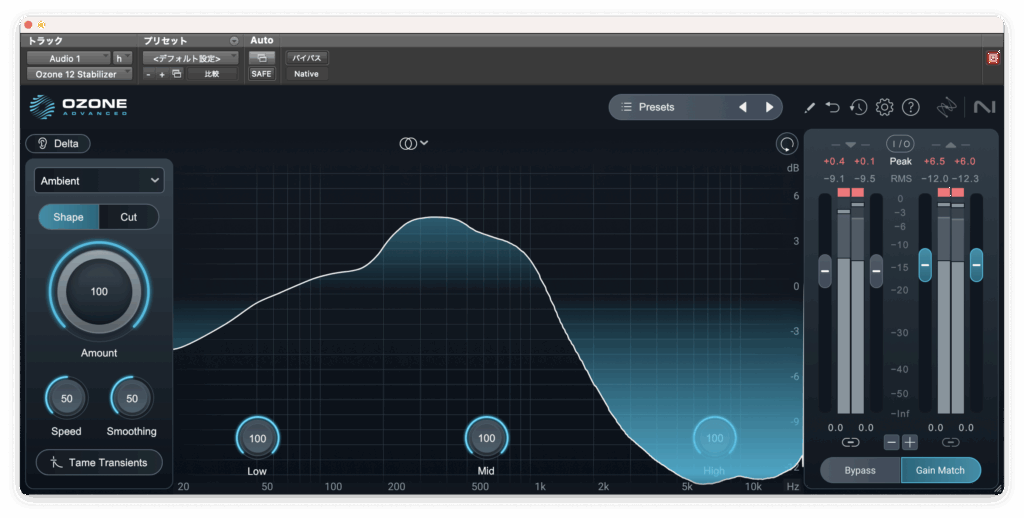Open the Audio 1 track selector
Viewport: 1024px width, 518px height.
coord(68,58)
